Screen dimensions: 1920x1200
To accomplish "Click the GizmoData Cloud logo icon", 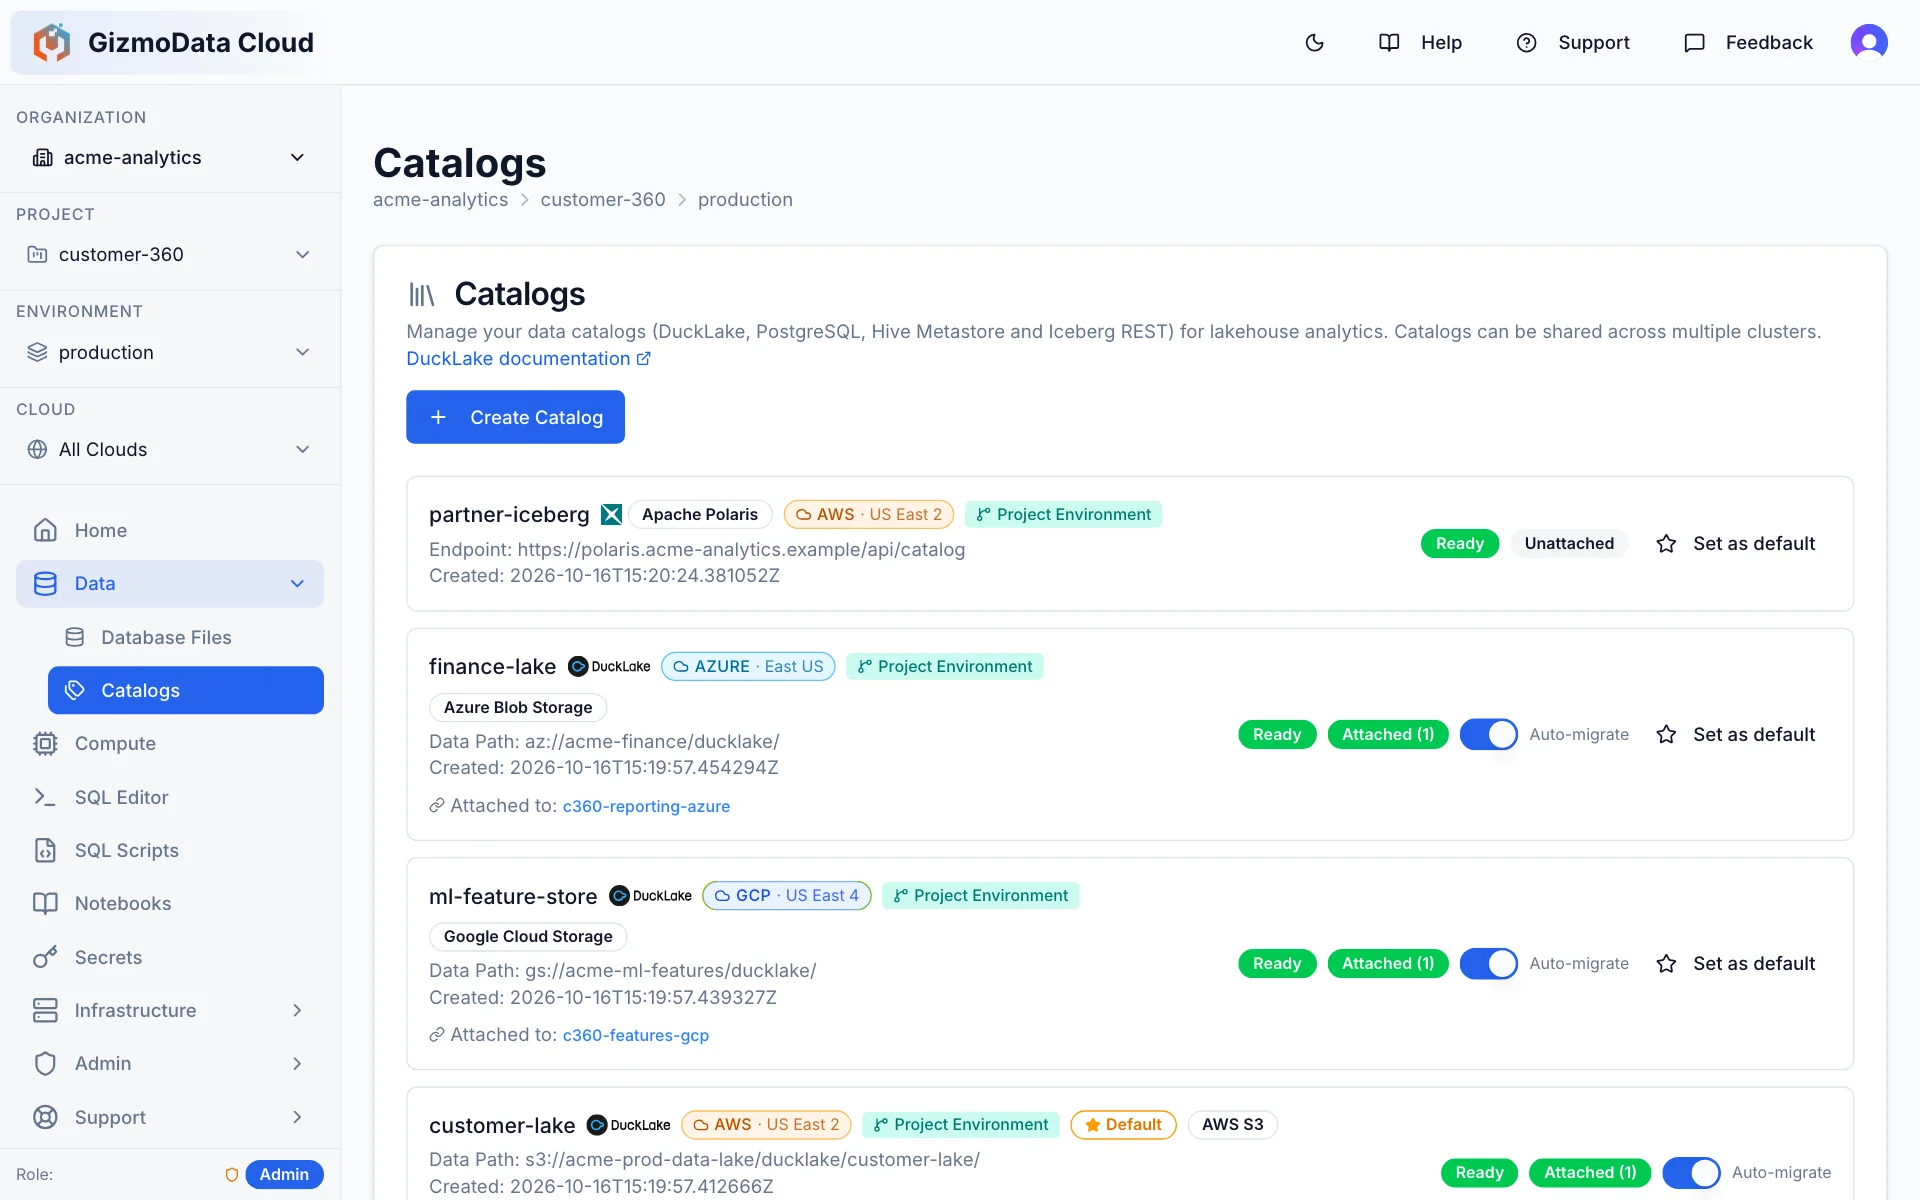I will [51, 42].
